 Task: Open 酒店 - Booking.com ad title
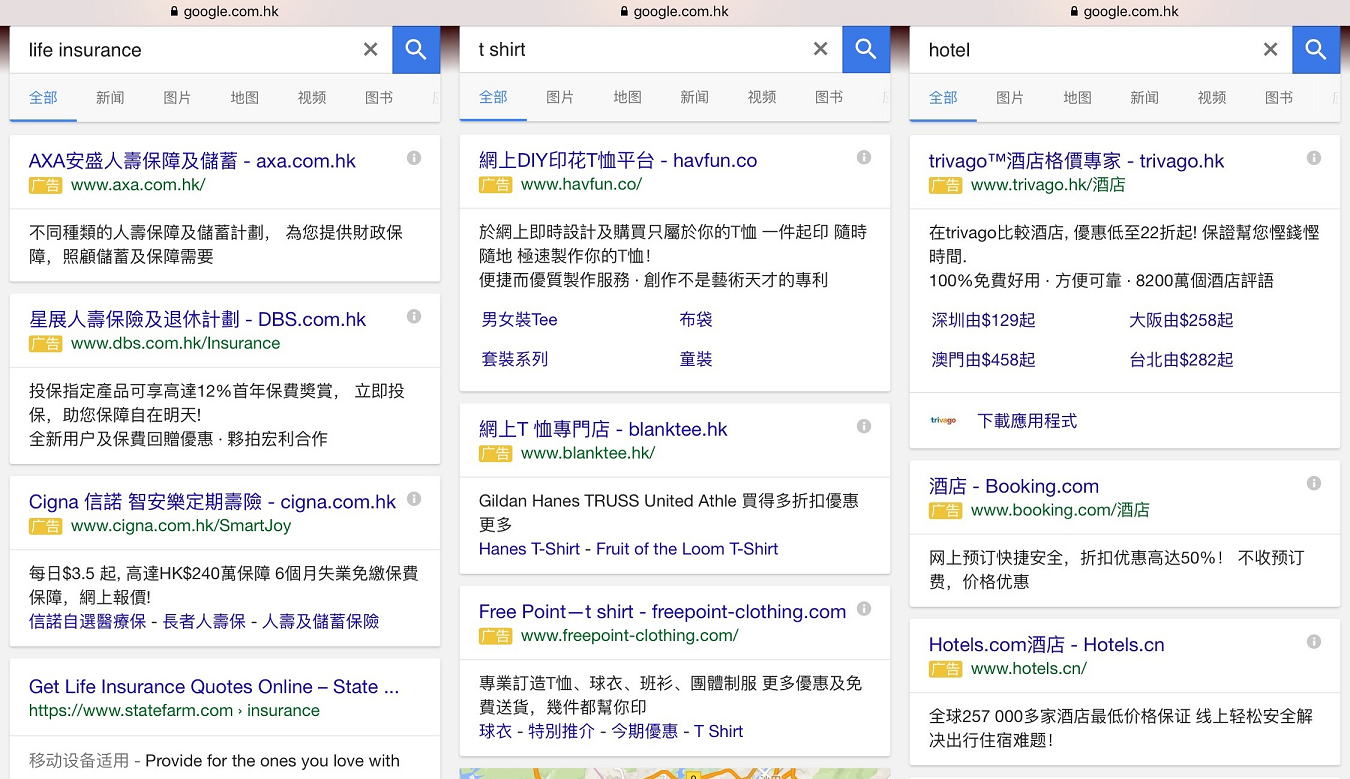click(x=1013, y=487)
